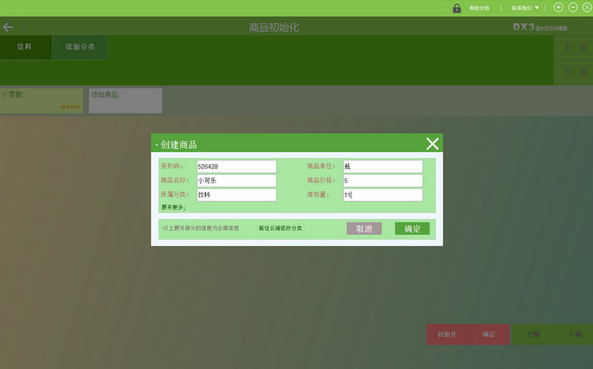Expand more fields via 展开更多

(x=173, y=207)
